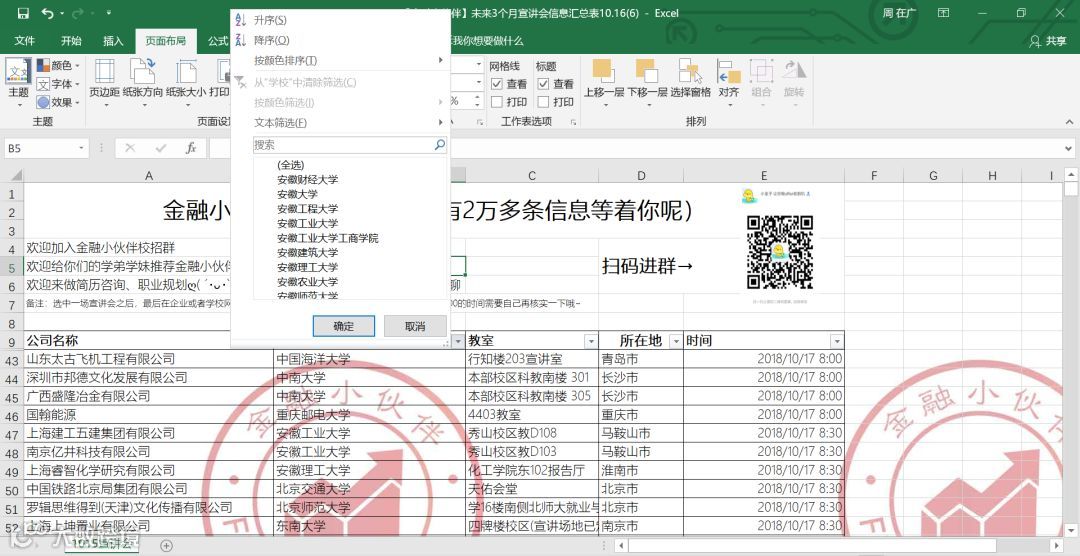Click the fx insert function icon
Image resolution: width=1080 pixels, height=556 pixels.
tap(191, 148)
